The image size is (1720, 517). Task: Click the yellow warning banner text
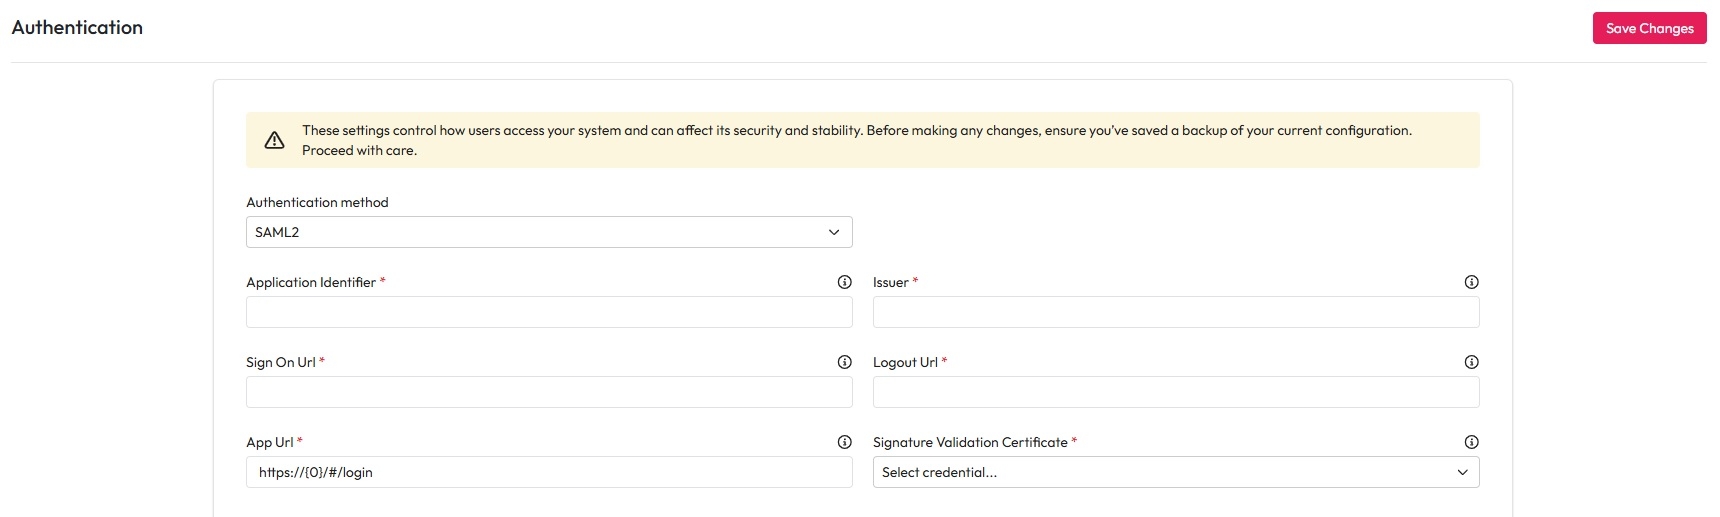point(856,131)
